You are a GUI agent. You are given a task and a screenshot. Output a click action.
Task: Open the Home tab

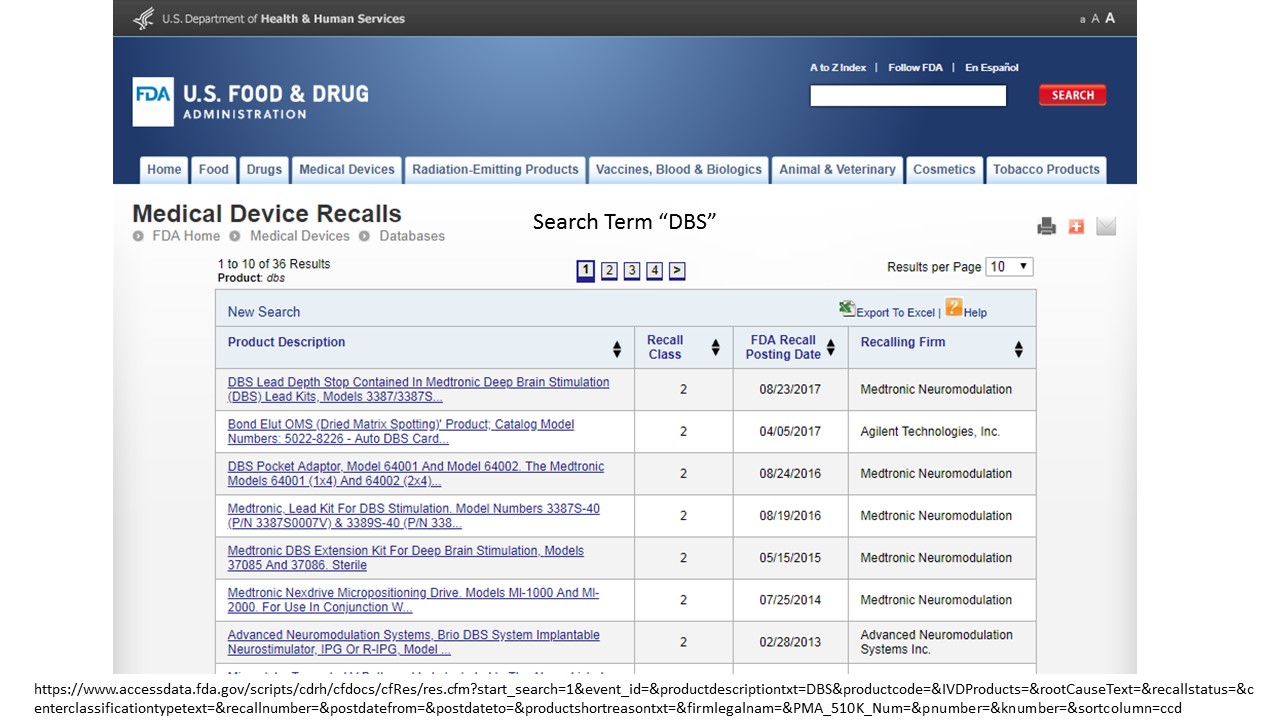[164, 170]
